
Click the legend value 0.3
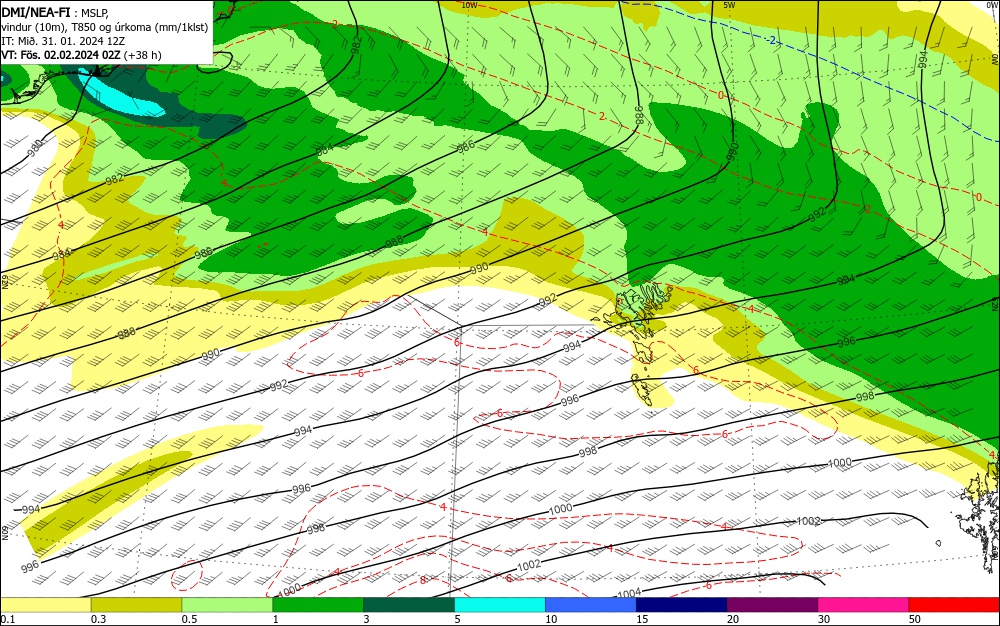[98, 619]
